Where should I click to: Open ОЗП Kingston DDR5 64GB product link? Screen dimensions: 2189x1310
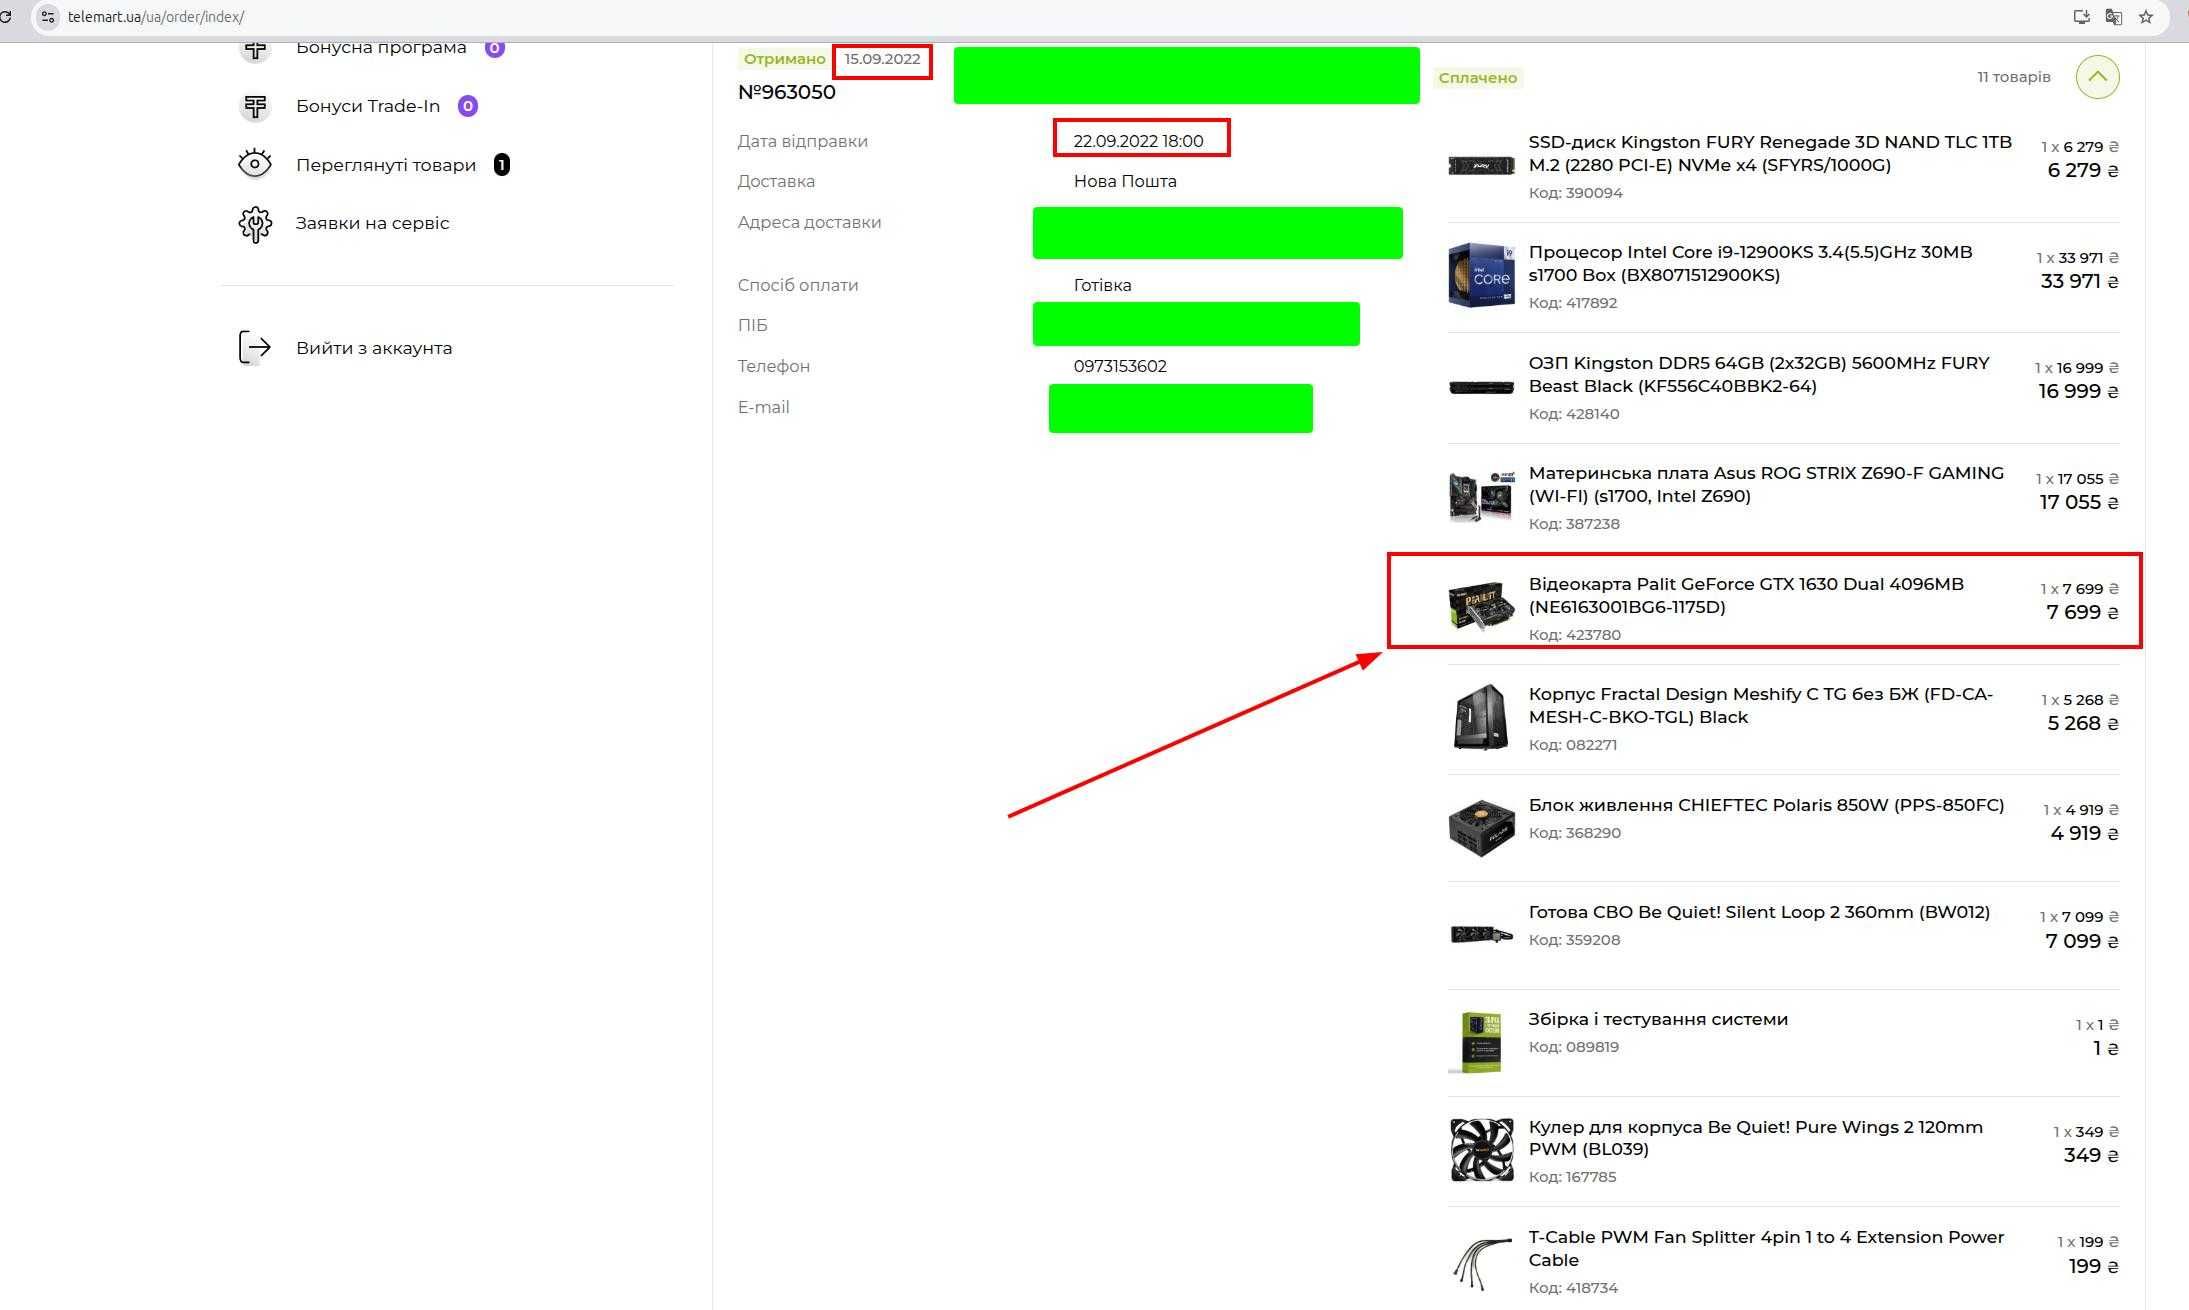point(1759,374)
